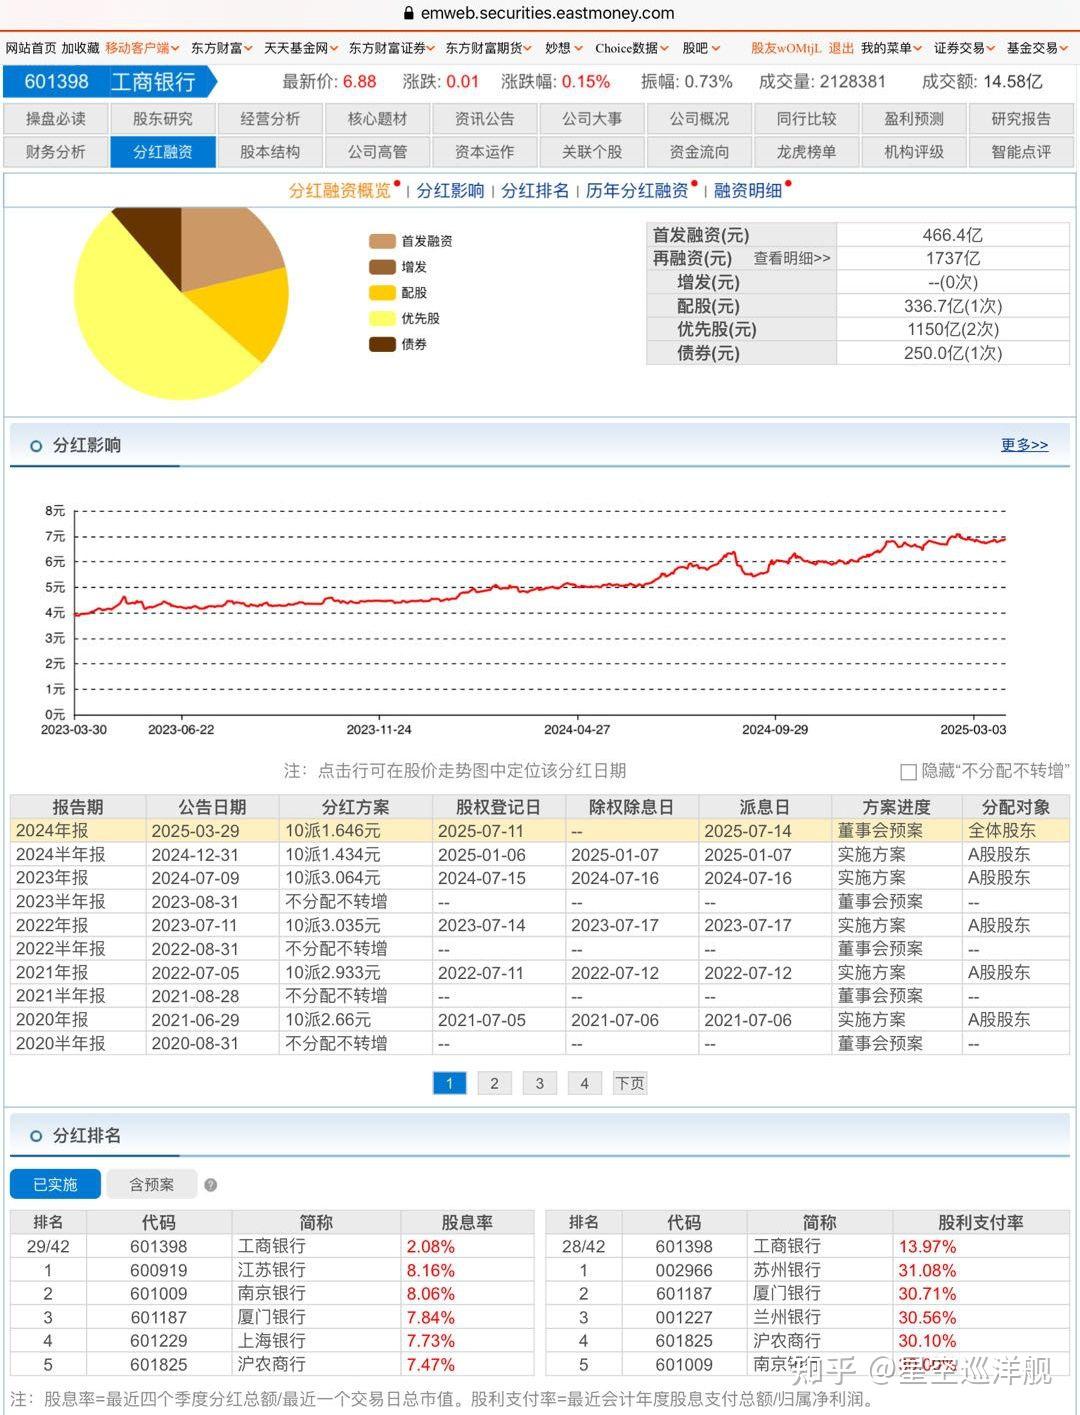Click 江苏银行 in dividend yield ranking
The width and height of the screenshot is (1080, 1415).
(x=272, y=1271)
